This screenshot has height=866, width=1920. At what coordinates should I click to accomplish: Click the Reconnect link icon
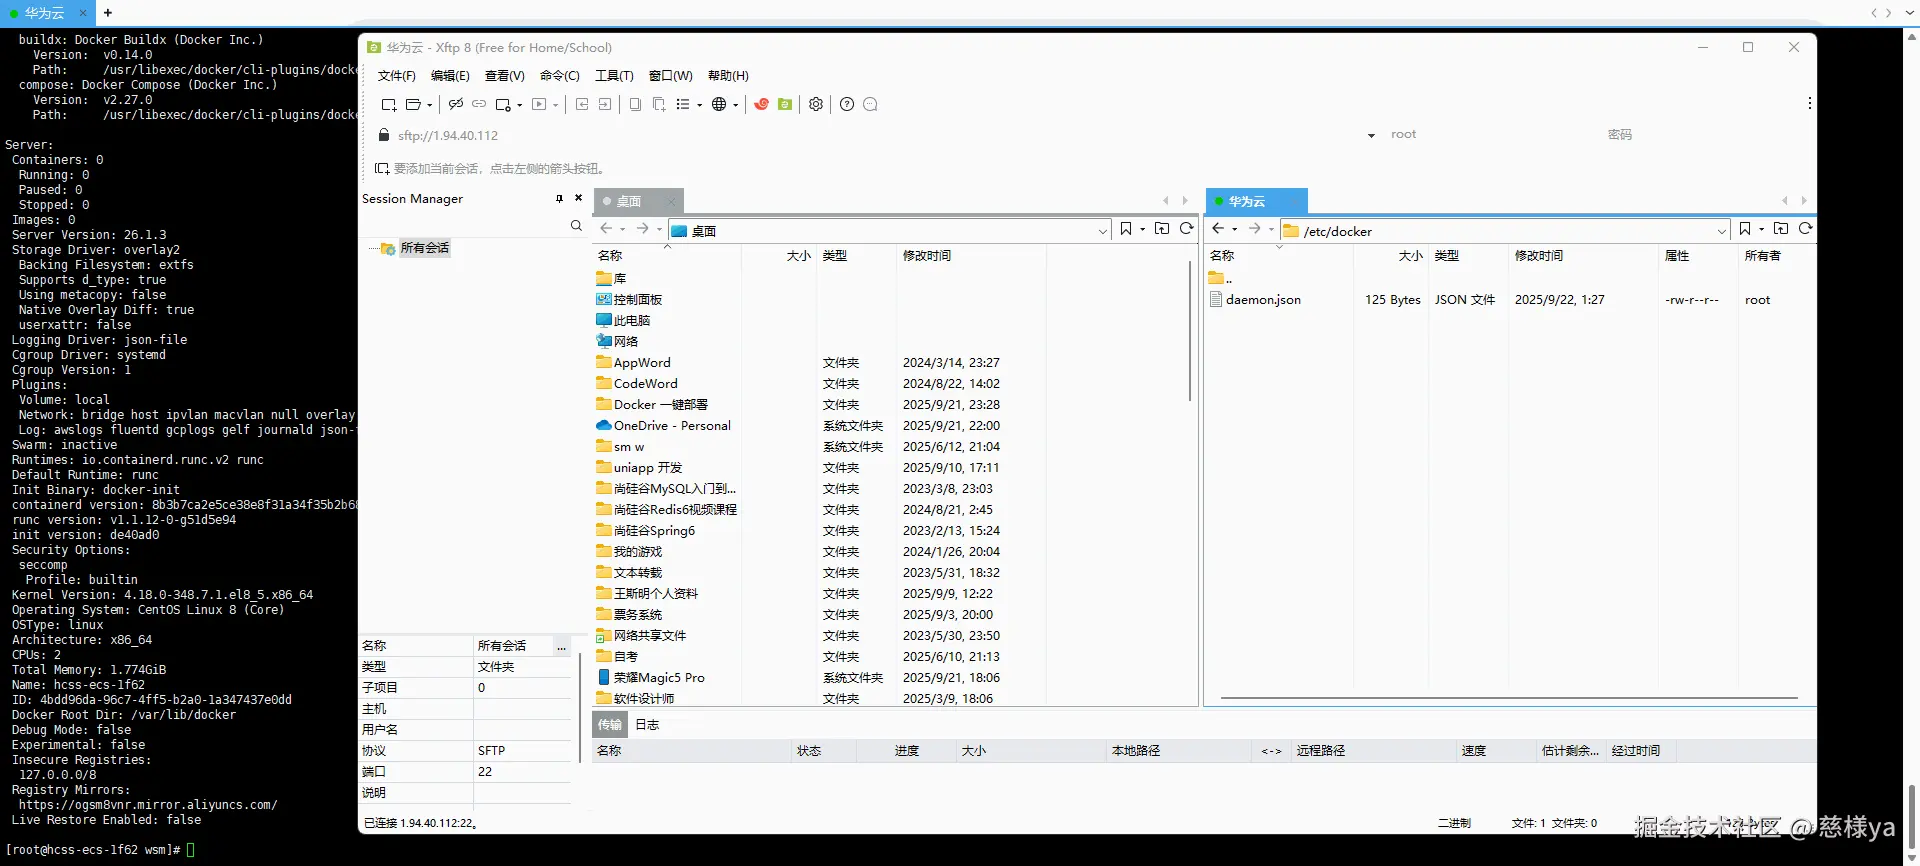pyautogui.click(x=479, y=104)
